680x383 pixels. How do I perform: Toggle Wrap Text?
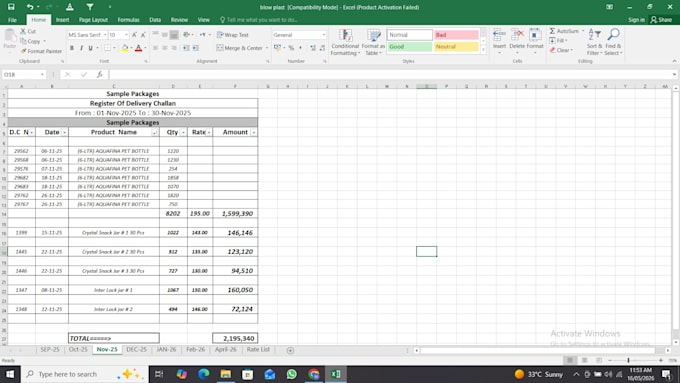coord(233,35)
